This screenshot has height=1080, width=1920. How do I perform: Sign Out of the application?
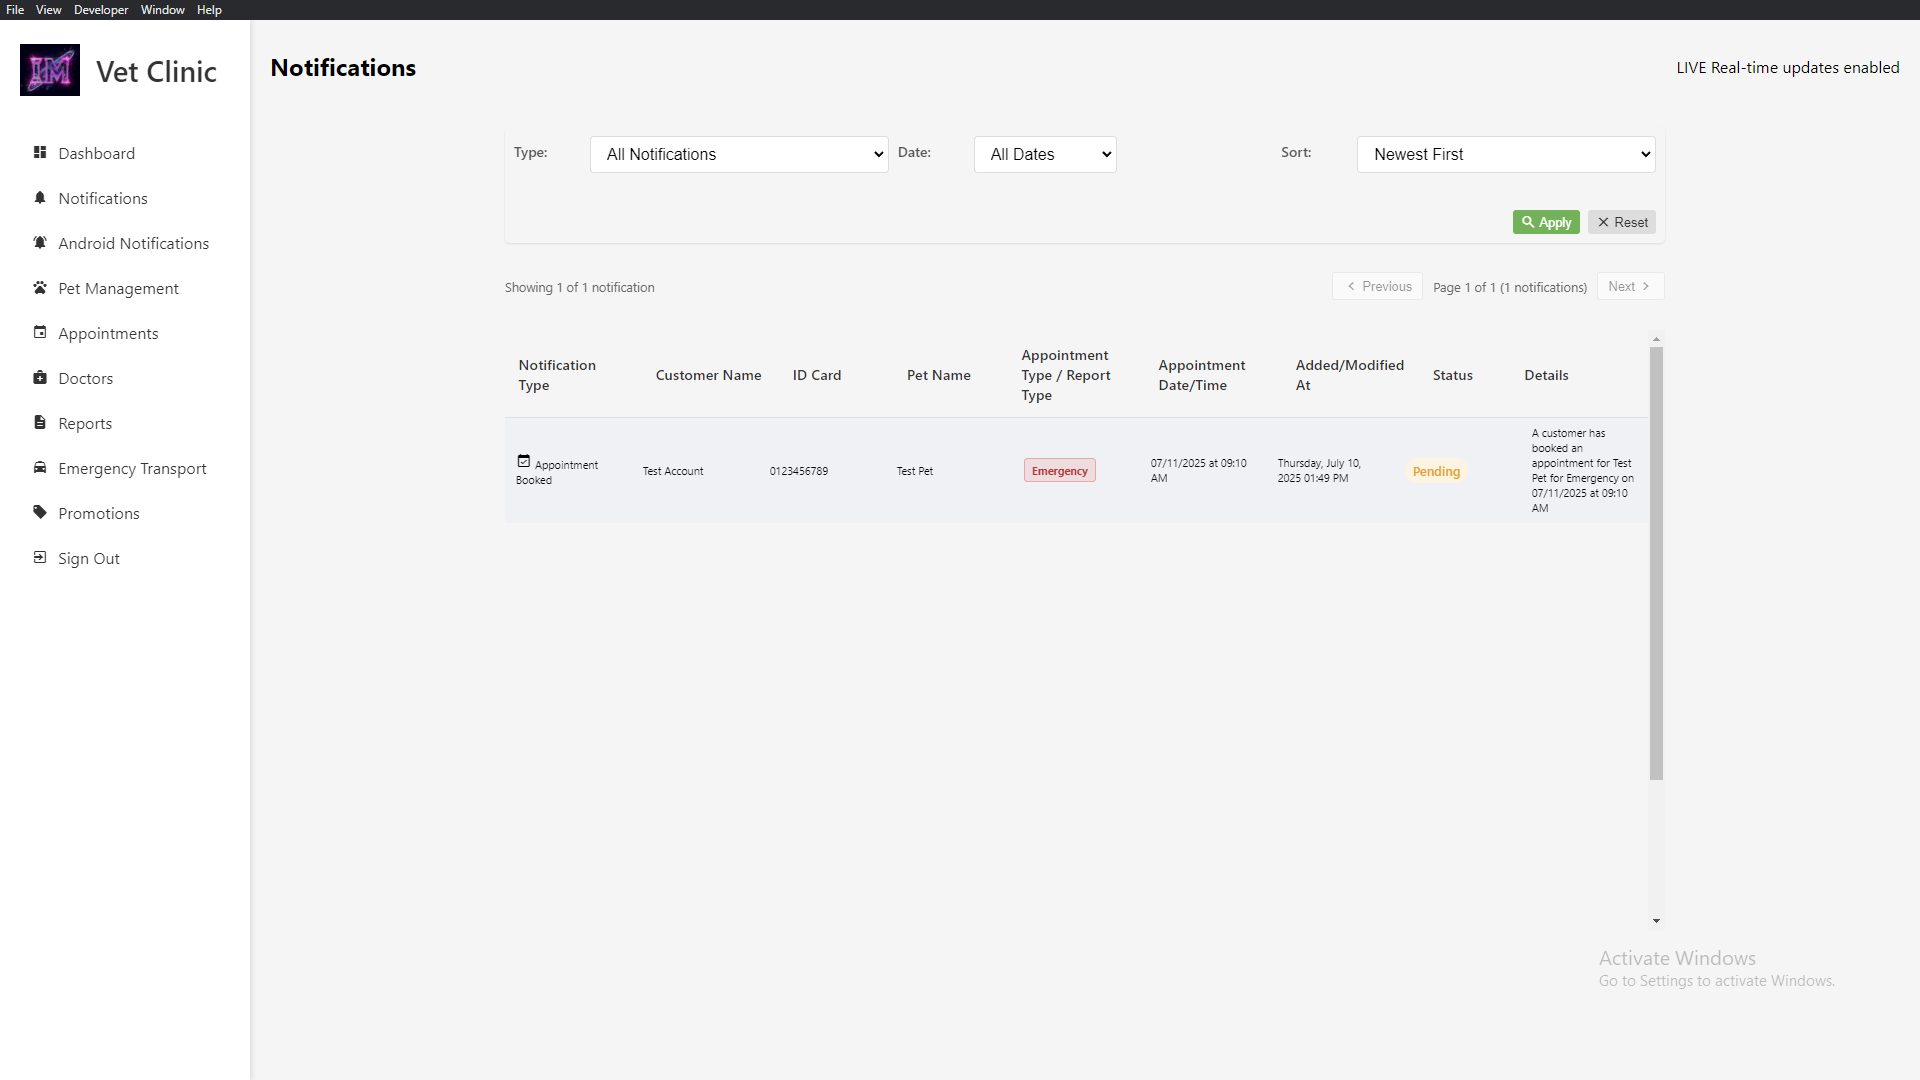pyautogui.click(x=88, y=558)
